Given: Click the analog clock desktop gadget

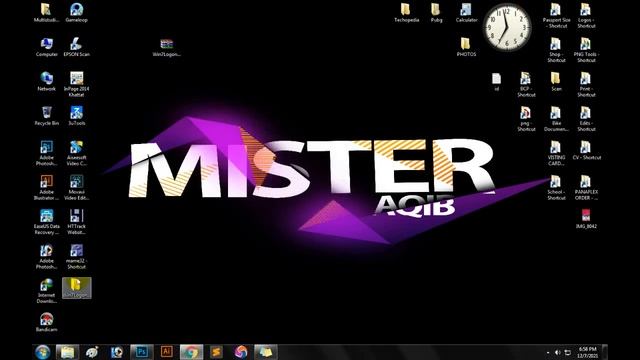Looking at the screenshot, I should [507, 27].
